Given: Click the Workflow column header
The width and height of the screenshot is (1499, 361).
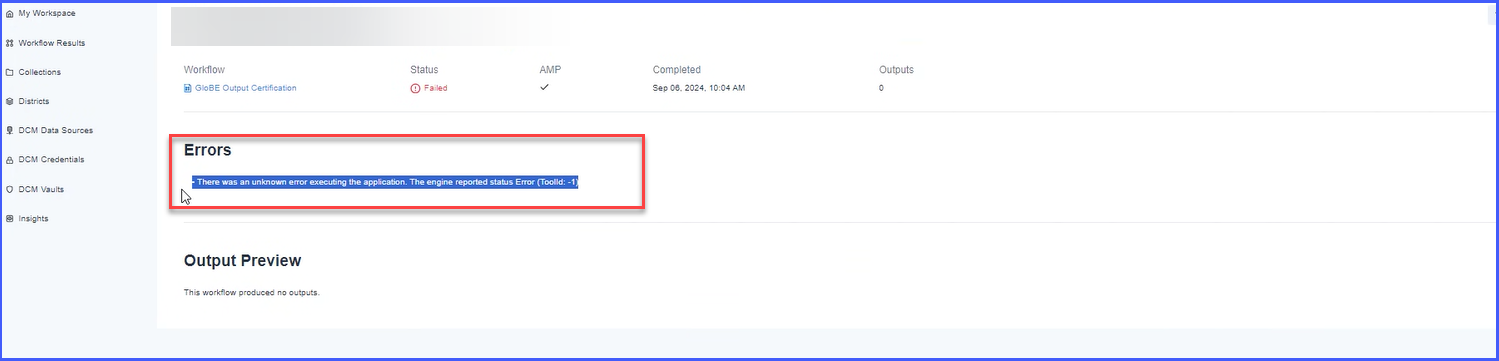Looking at the screenshot, I should [204, 70].
